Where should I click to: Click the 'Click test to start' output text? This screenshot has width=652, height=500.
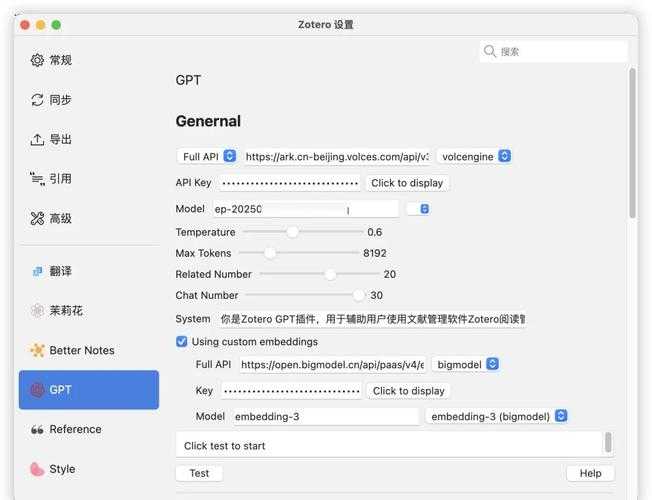pyautogui.click(x=225, y=446)
